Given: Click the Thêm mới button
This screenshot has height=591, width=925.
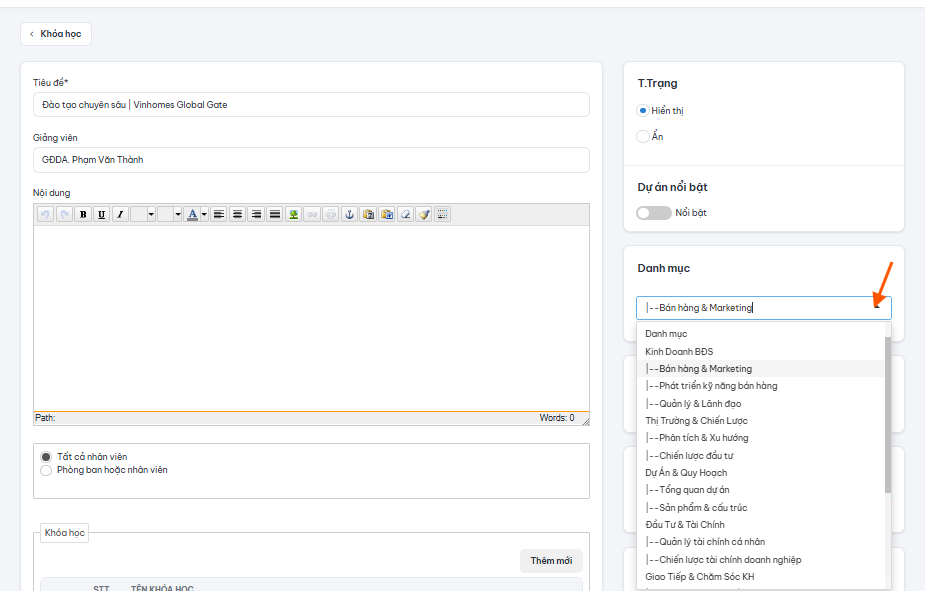Looking at the screenshot, I should [x=551, y=561].
